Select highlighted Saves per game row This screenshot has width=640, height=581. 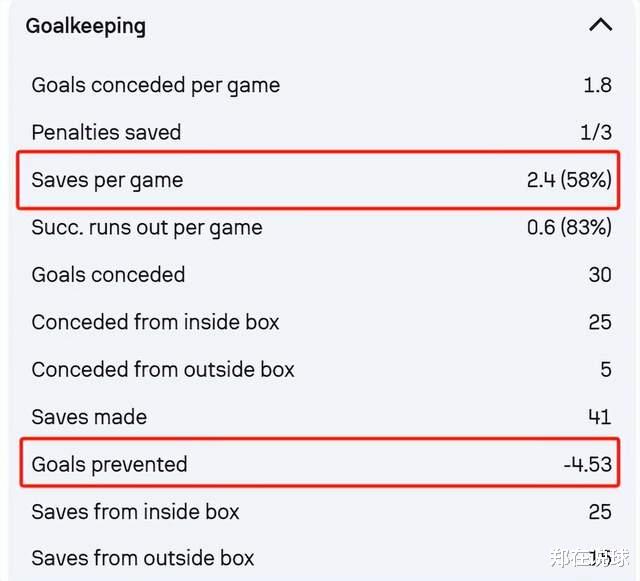click(318, 180)
